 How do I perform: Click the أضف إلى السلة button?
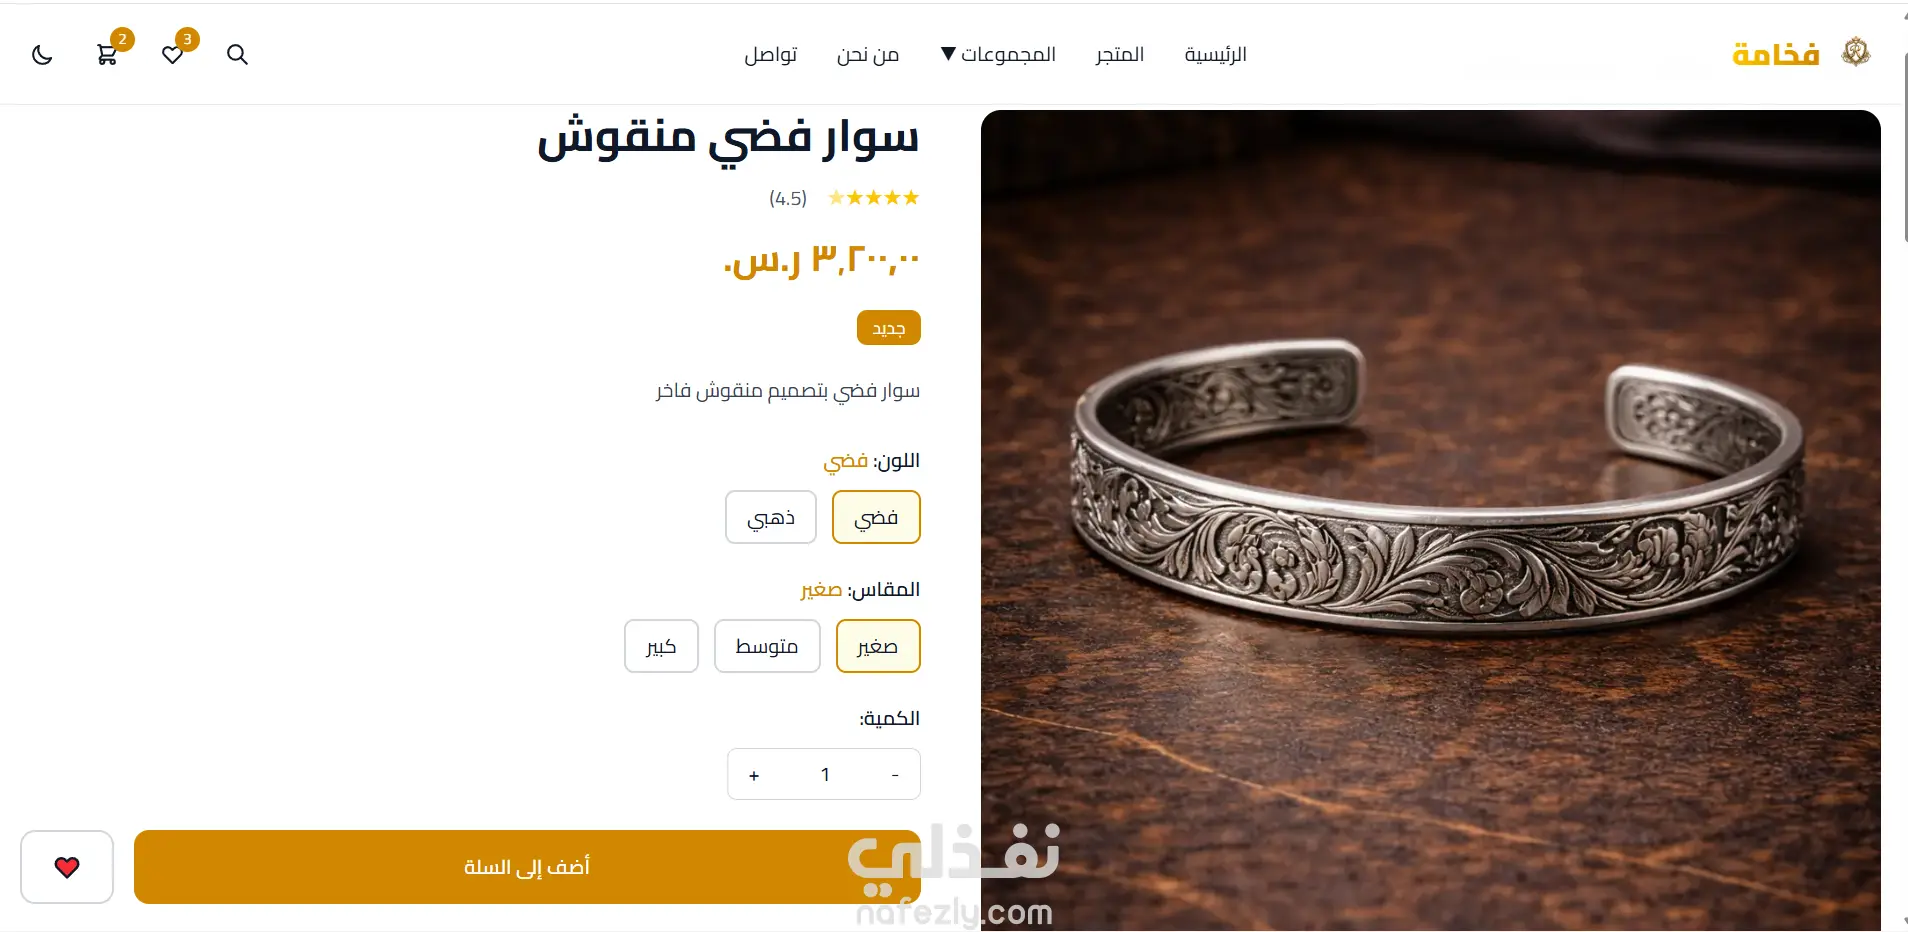(527, 867)
